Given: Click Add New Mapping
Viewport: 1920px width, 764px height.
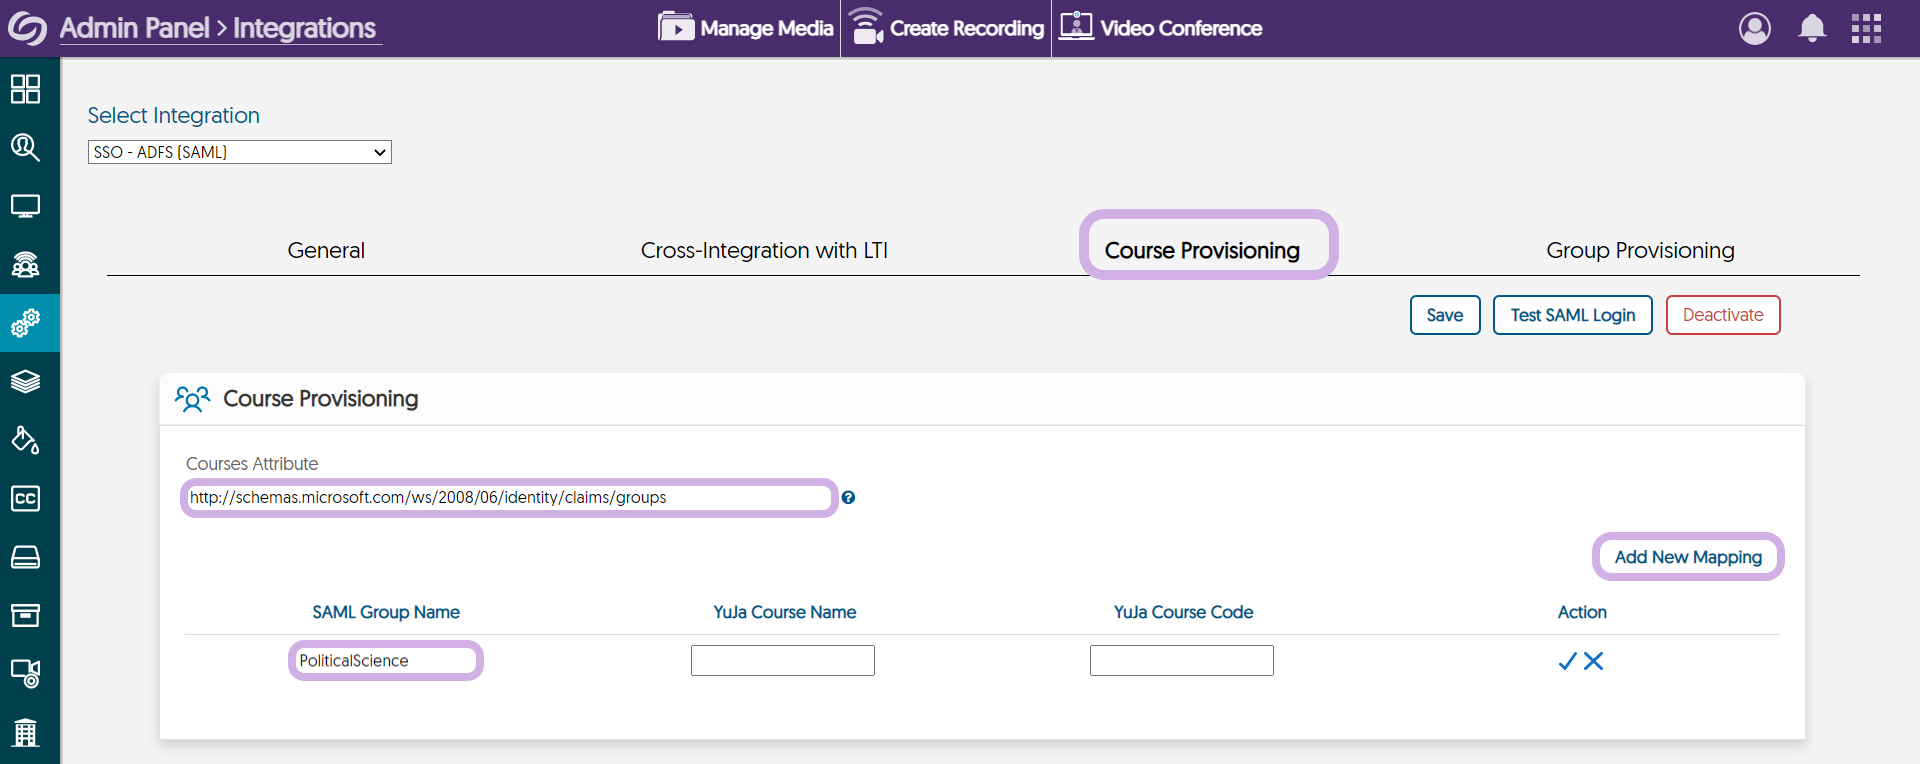Looking at the screenshot, I should tap(1688, 557).
